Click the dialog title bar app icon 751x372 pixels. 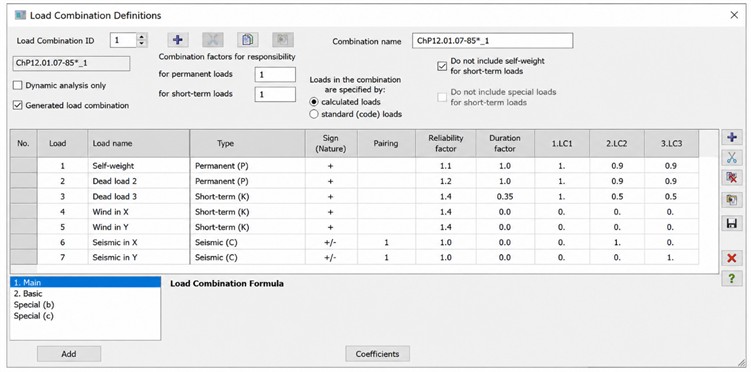pyautogui.click(x=20, y=15)
